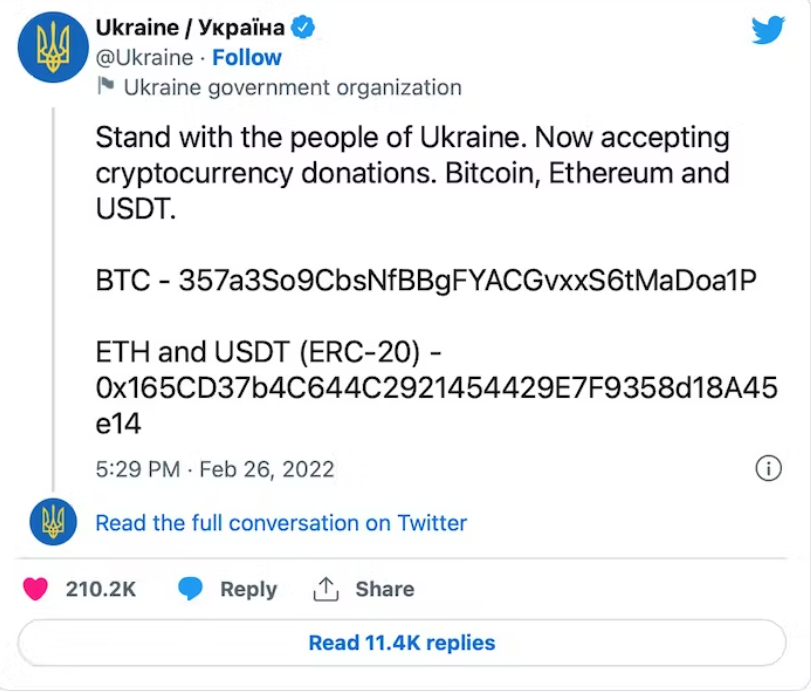
Task: Click the 5:29 PM Feb 26, 2022 timestamp
Action: 215,468
